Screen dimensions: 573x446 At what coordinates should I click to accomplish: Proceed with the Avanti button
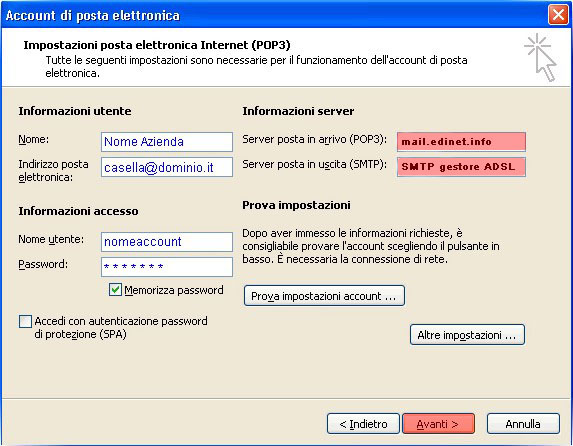[439, 424]
